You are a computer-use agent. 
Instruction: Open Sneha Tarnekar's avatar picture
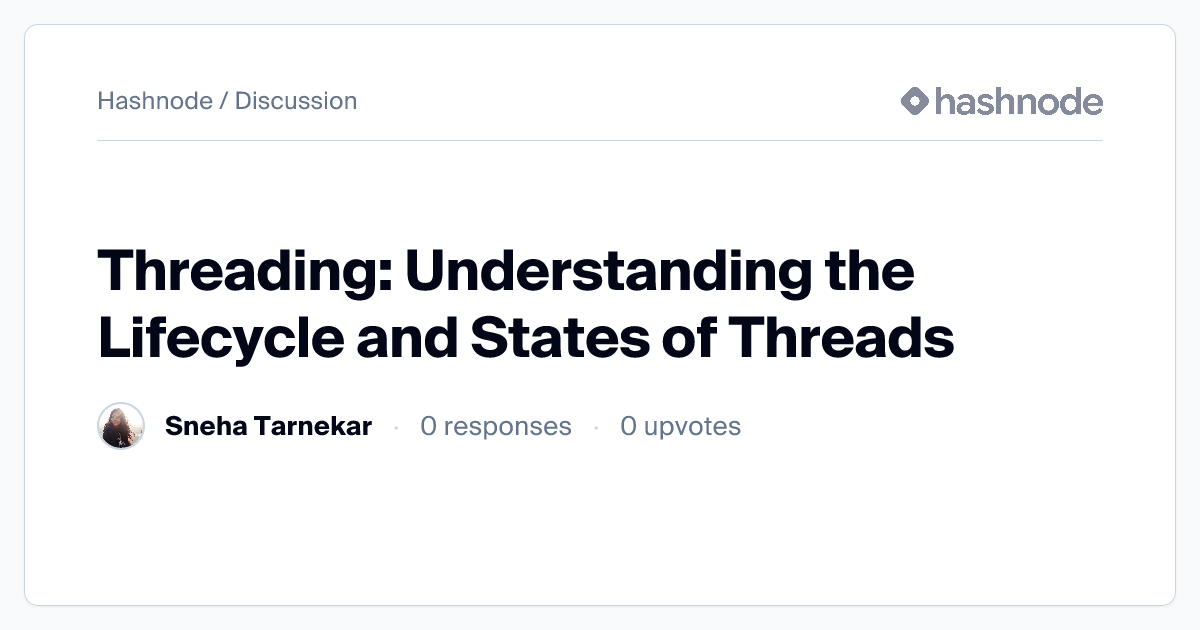(x=121, y=426)
